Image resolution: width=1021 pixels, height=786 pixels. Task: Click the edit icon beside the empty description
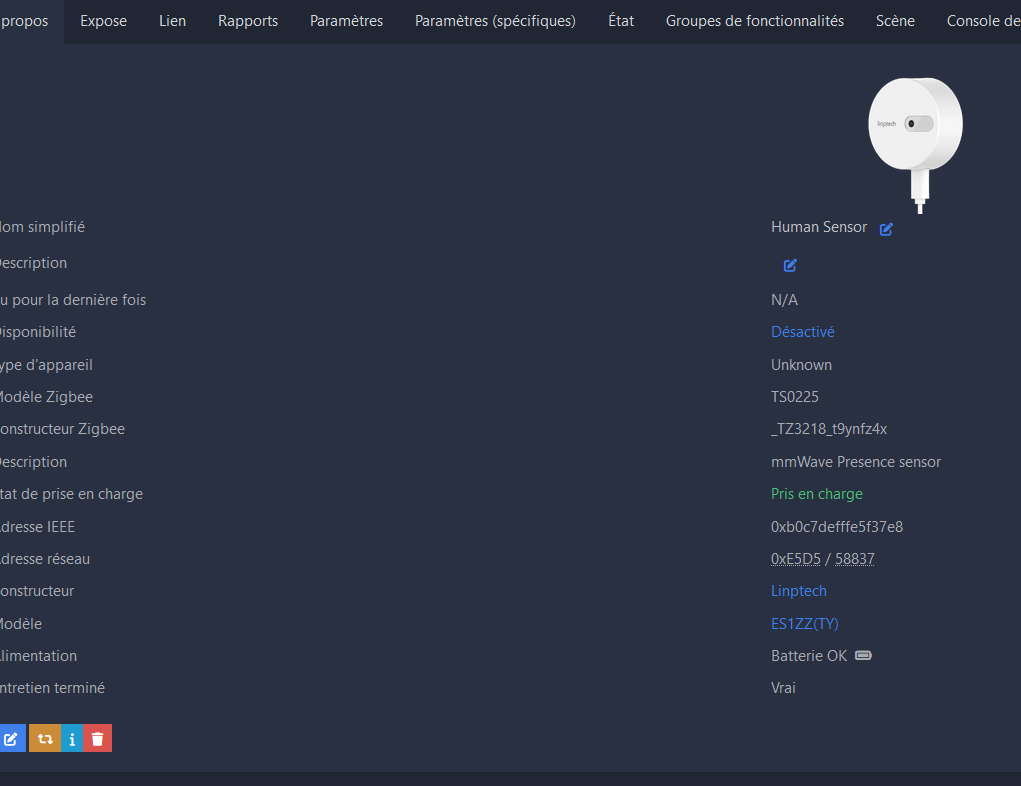(x=790, y=265)
